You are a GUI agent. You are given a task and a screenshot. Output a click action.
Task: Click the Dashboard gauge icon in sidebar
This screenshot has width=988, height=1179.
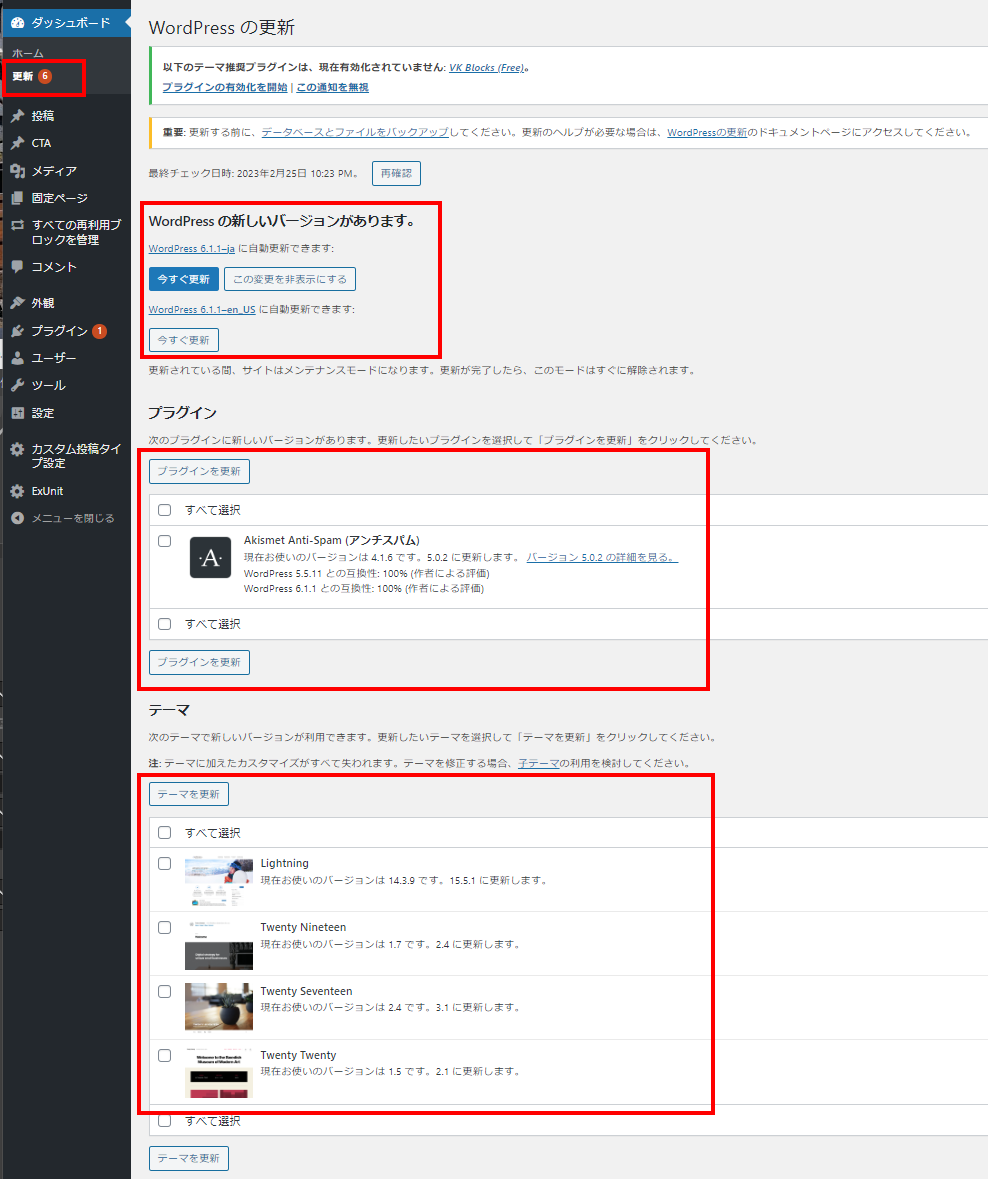click(17, 22)
